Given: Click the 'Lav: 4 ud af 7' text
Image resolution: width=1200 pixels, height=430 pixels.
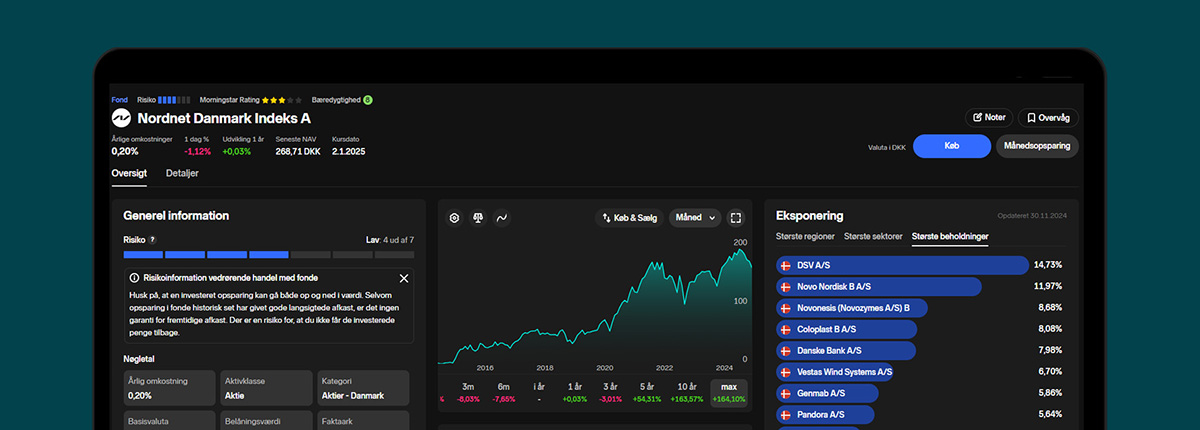Looking at the screenshot, I should tap(390, 240).
